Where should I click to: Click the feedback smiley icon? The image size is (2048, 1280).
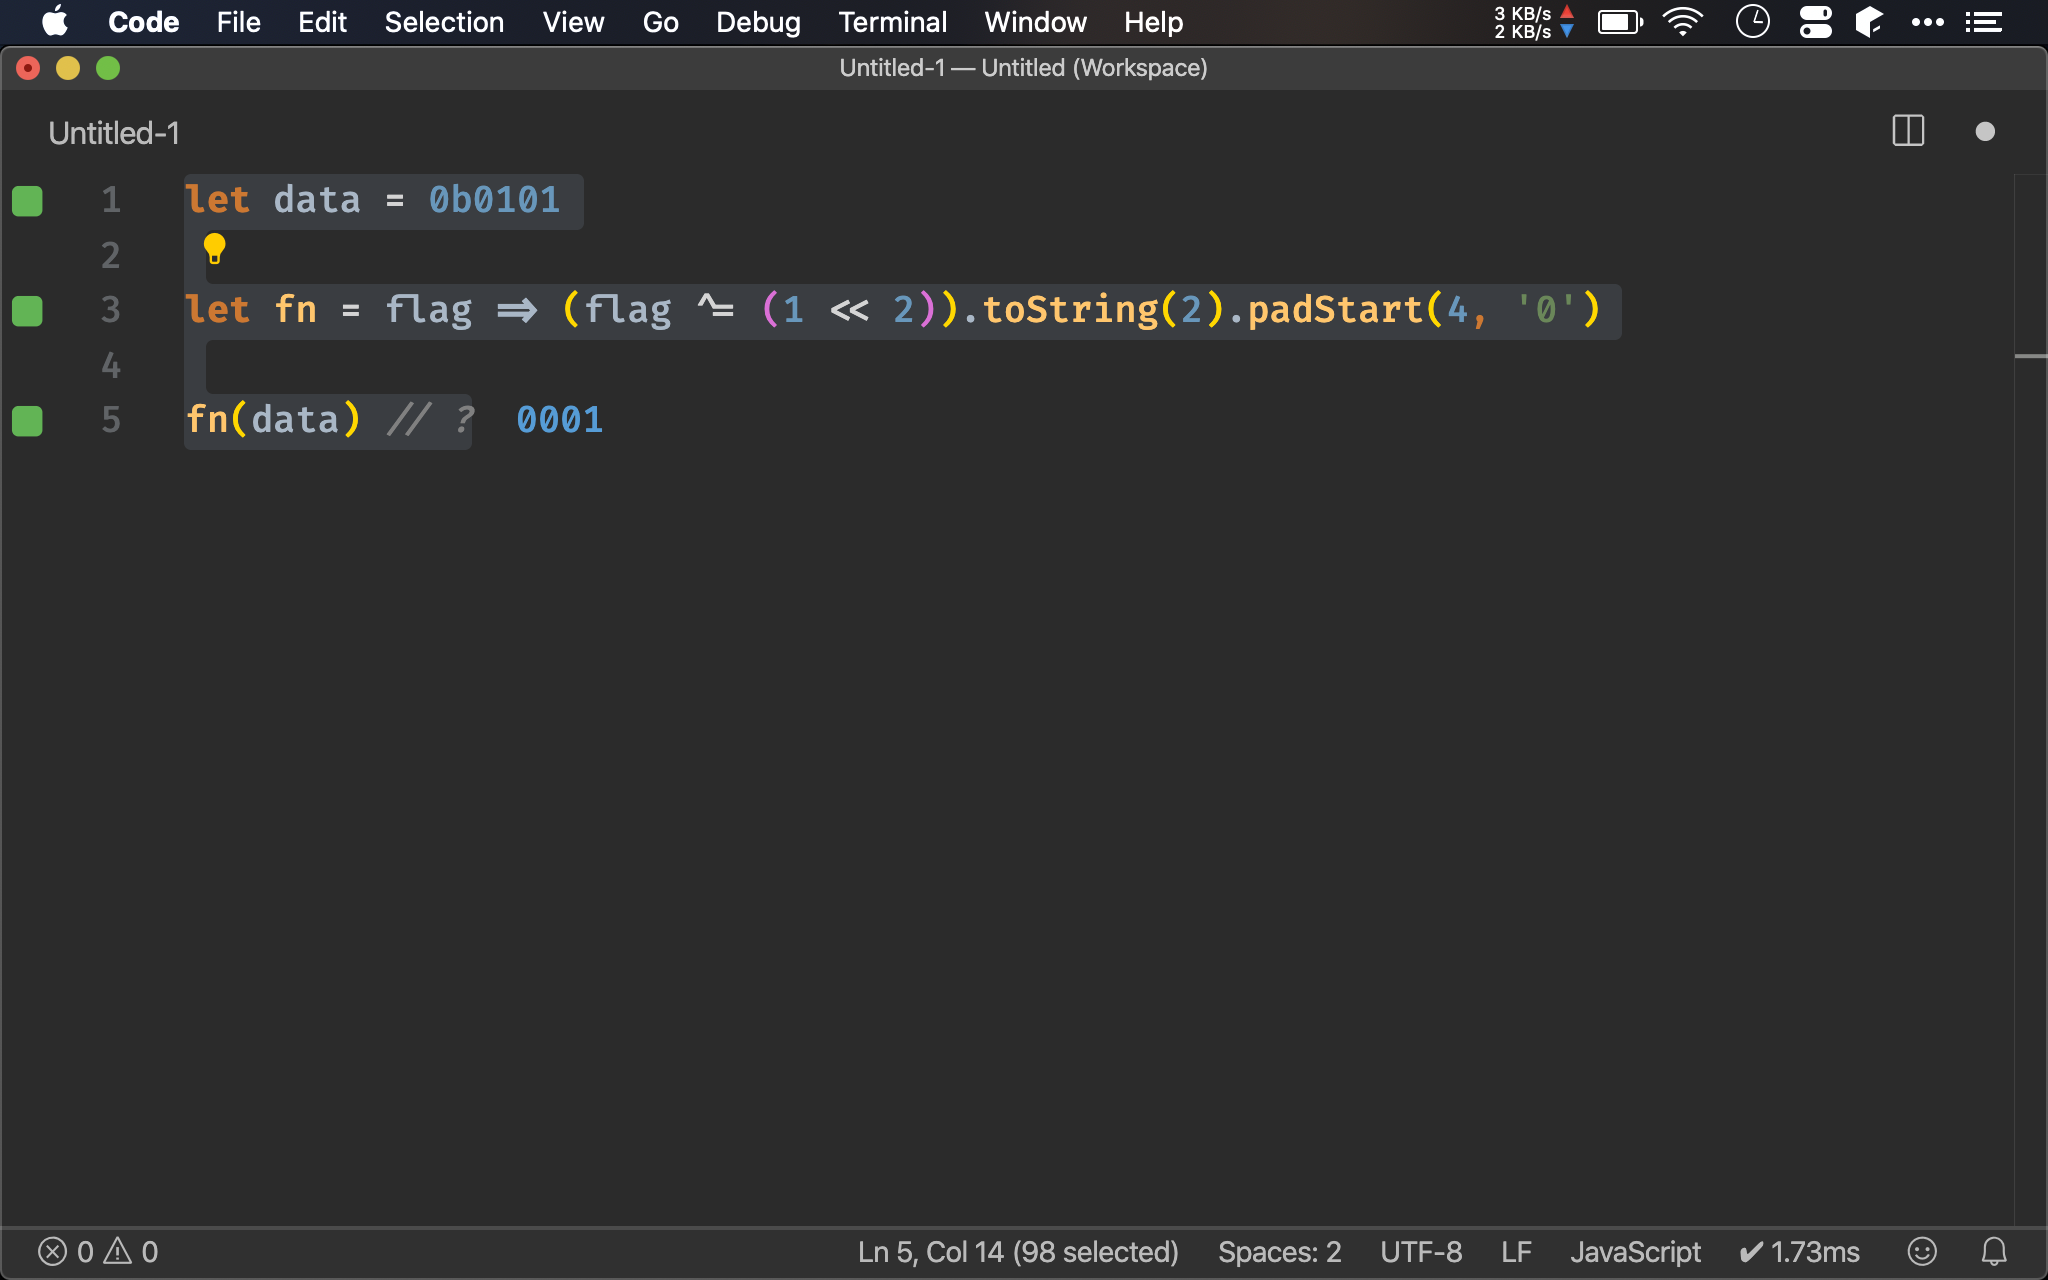pos(1922,1252)
